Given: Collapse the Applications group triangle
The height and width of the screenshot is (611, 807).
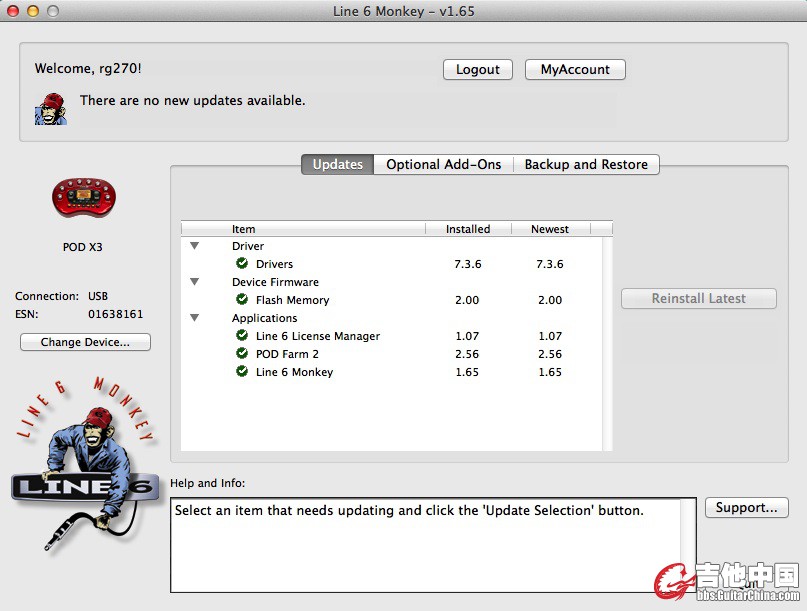Looking at the screenshot, I should tap(195, 318).
